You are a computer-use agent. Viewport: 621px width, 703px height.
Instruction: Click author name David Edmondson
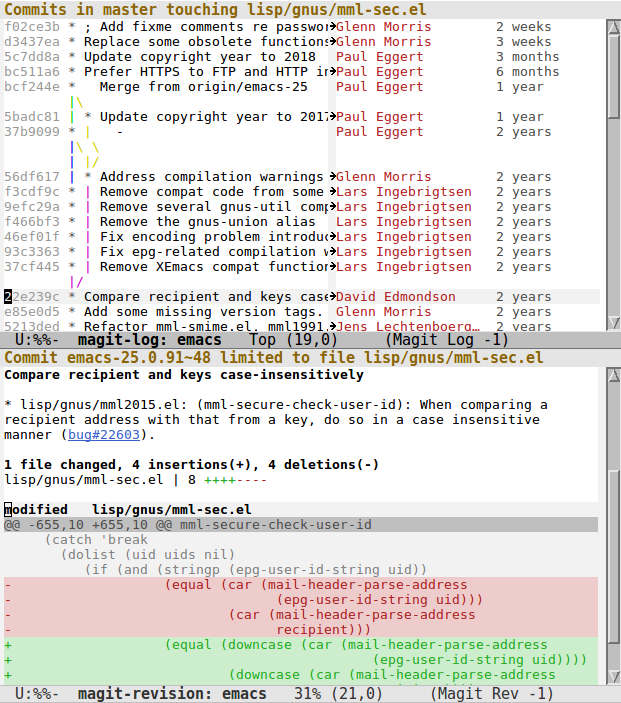pyautogui.click(x=395, y=297)
